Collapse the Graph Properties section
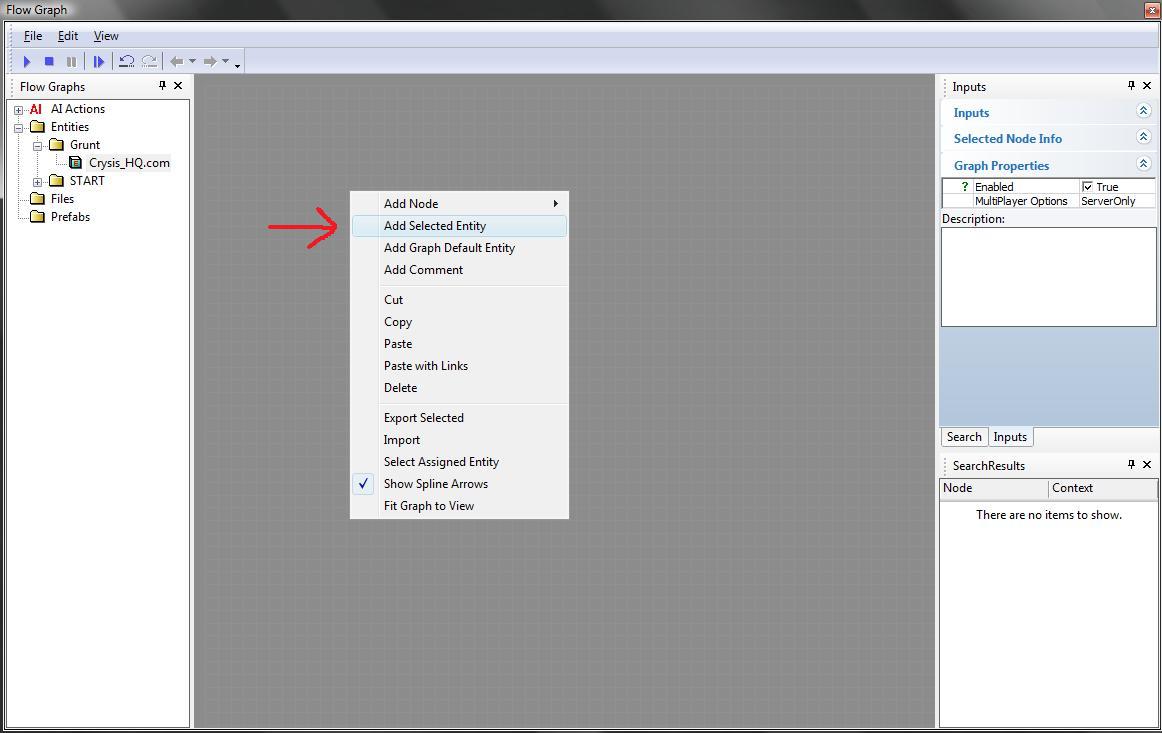1162x733 pixels. [x=1143, y=165]
